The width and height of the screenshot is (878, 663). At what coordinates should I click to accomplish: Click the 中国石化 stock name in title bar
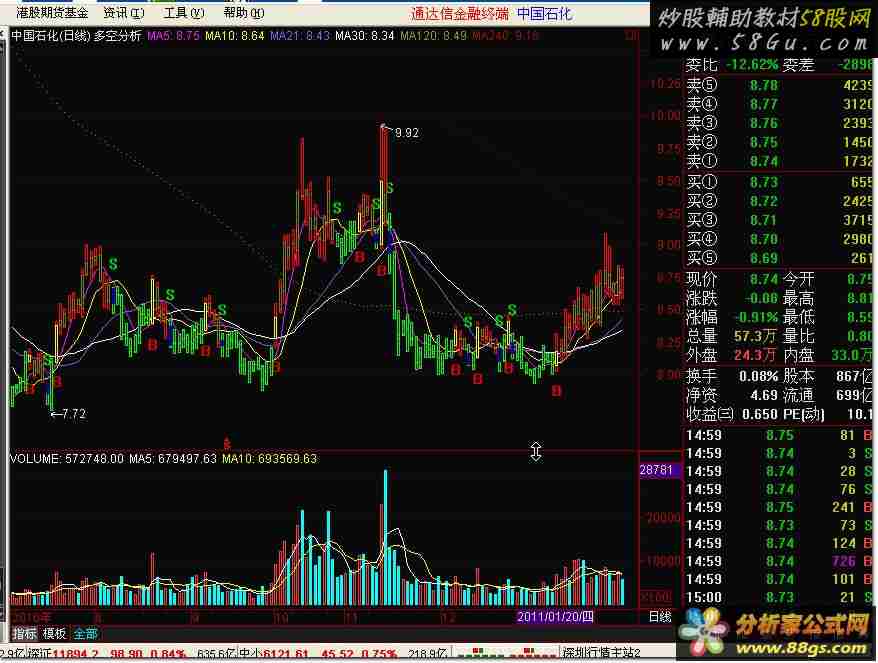544,13
